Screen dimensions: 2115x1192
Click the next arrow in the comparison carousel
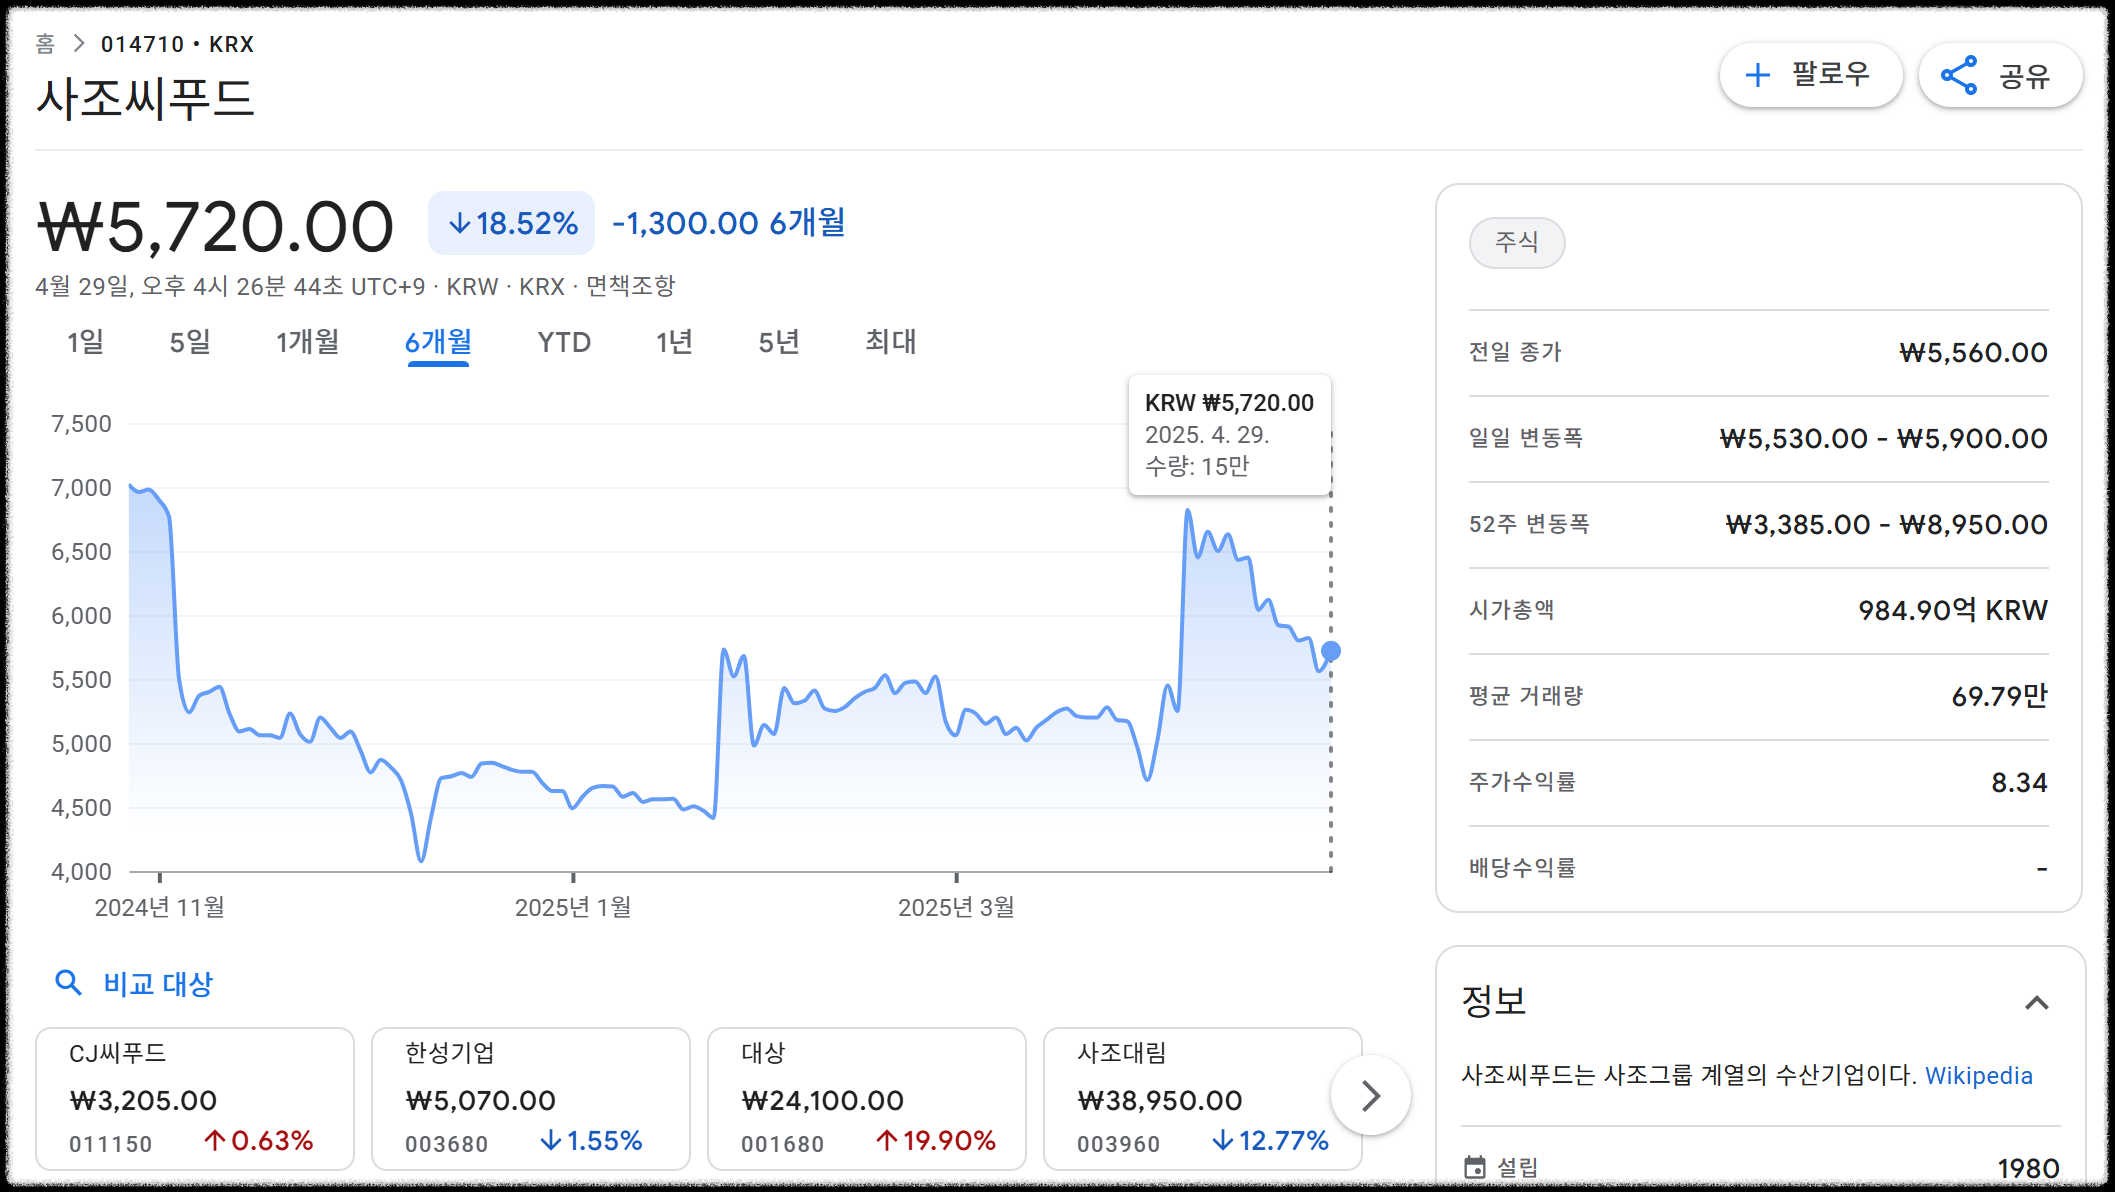(1371, 1096)
